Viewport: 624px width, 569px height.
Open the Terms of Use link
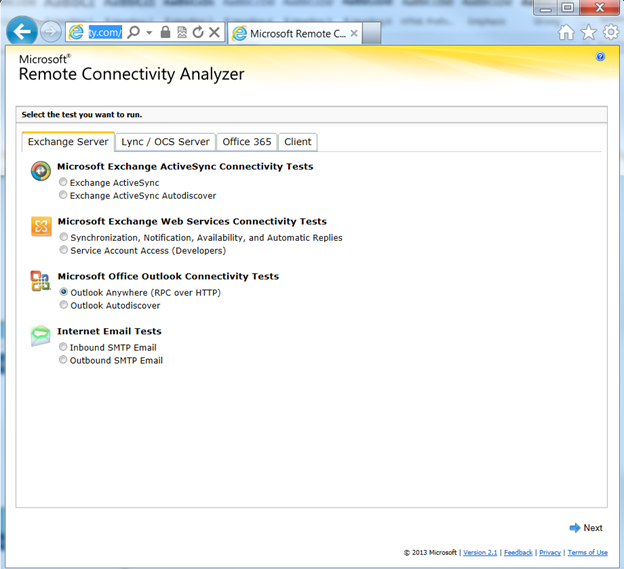pyautogui.click(x=587, y=552)
